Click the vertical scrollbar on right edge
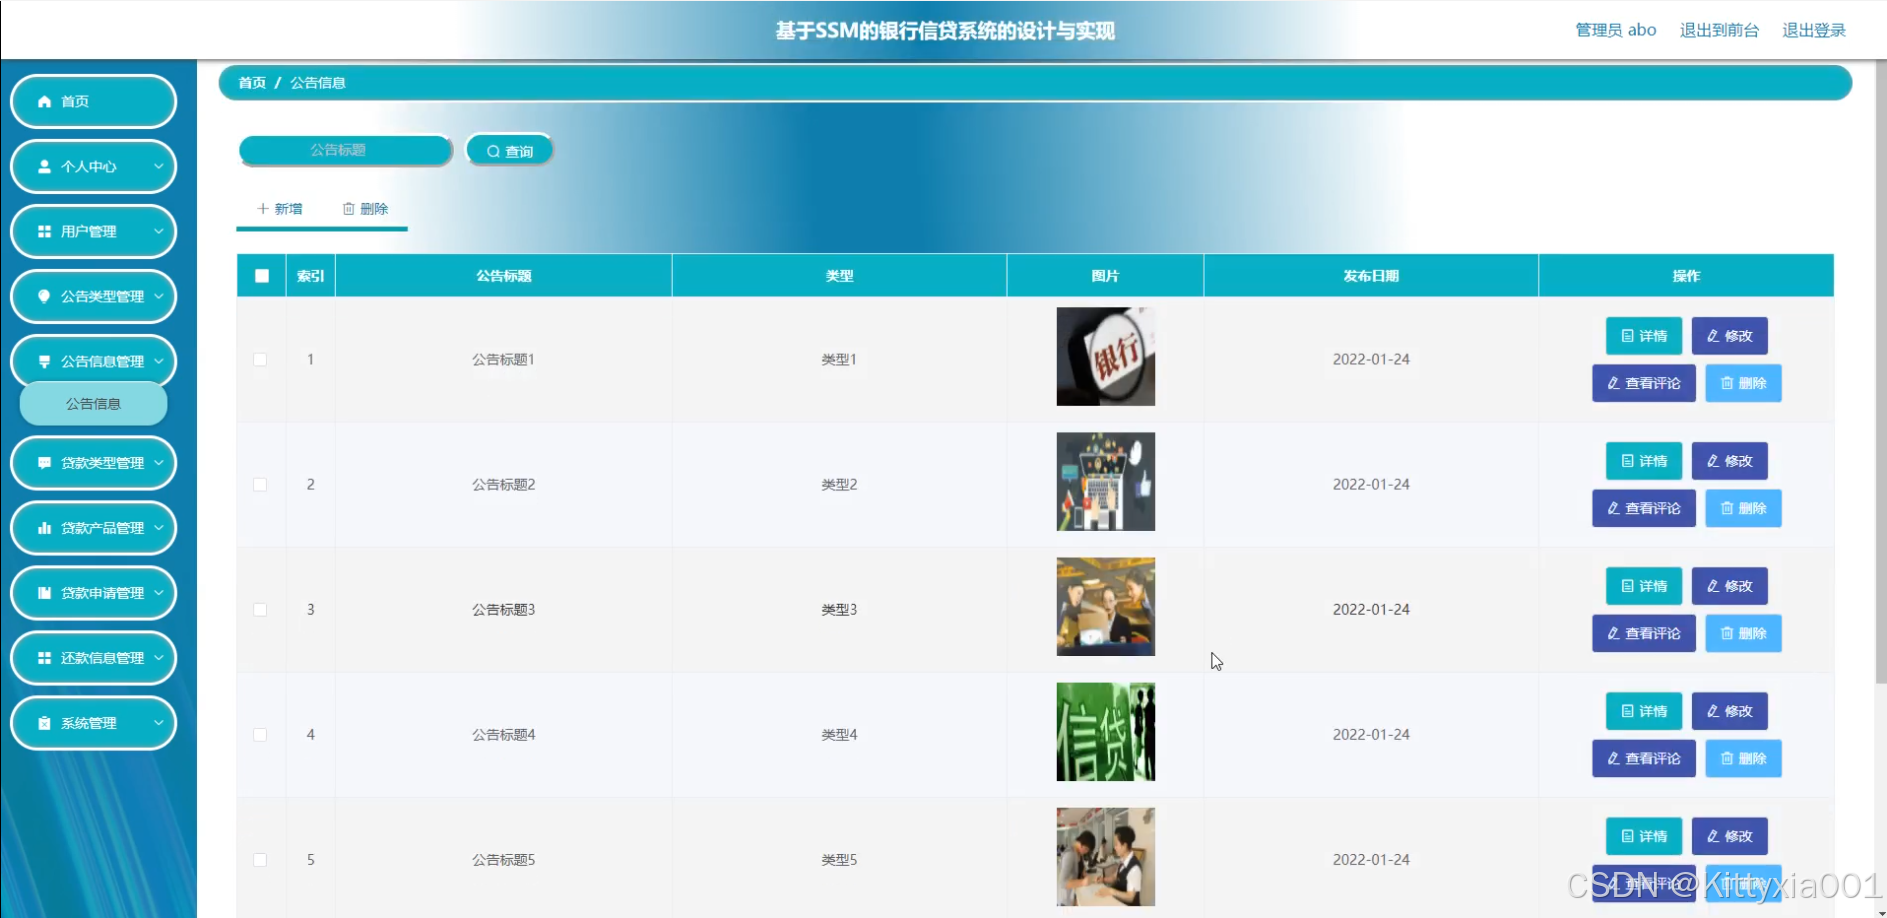This screenshot has width=1887, height=918. pos(1880,400)
